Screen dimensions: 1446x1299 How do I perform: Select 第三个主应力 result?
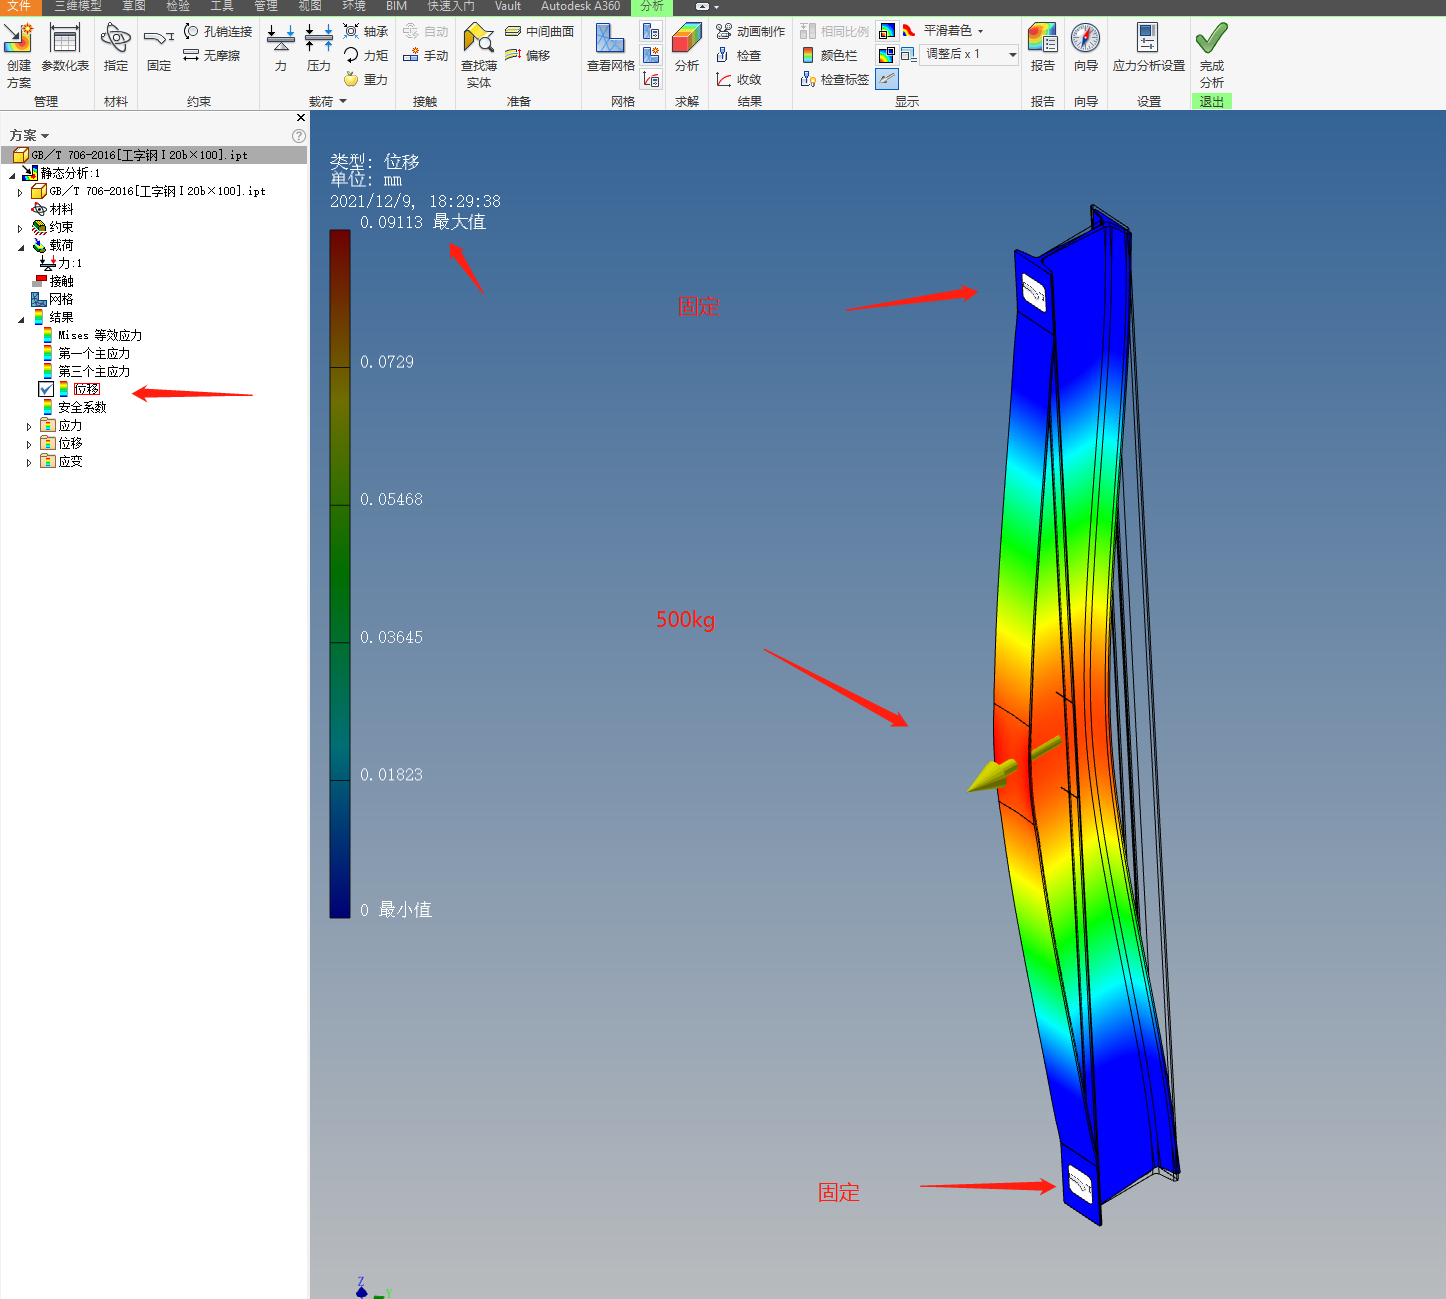[x=86, y=371]
